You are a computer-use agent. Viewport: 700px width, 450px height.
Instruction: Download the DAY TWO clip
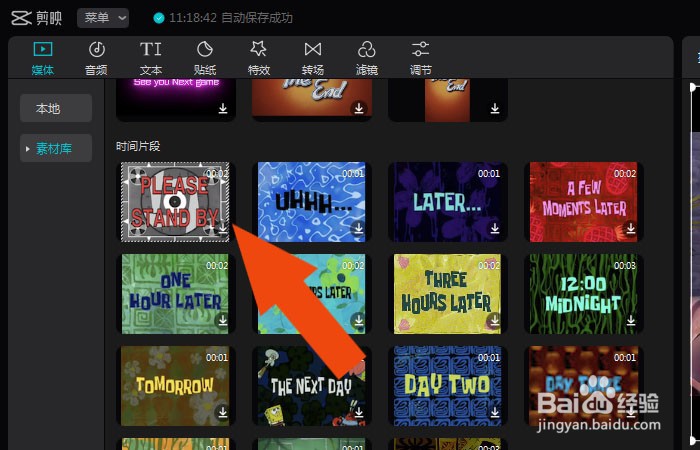tap(495, 412)
